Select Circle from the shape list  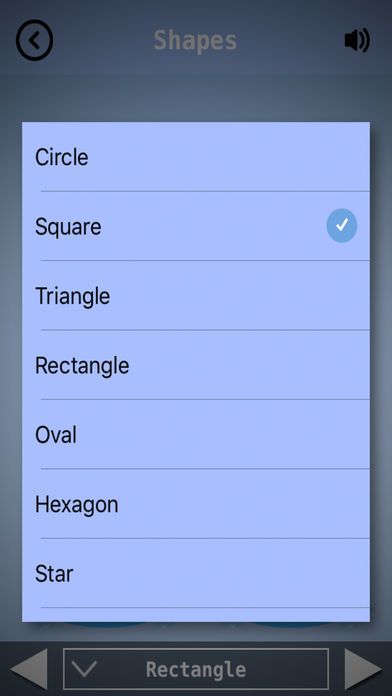coord(196,157)
